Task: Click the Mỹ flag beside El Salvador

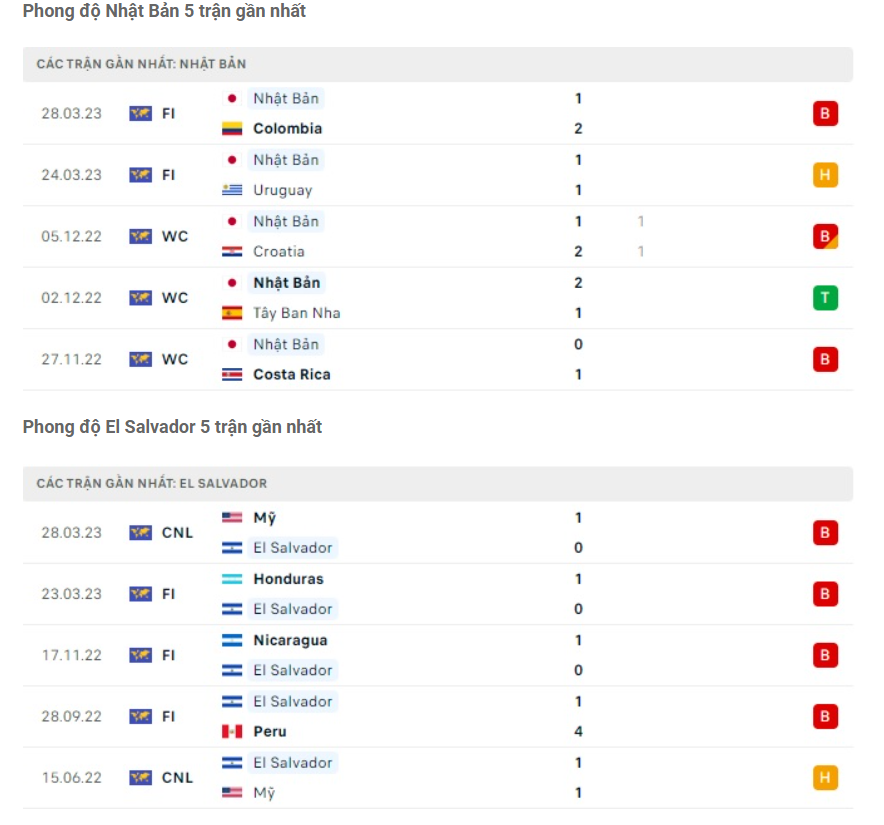Action: (234, 518)
